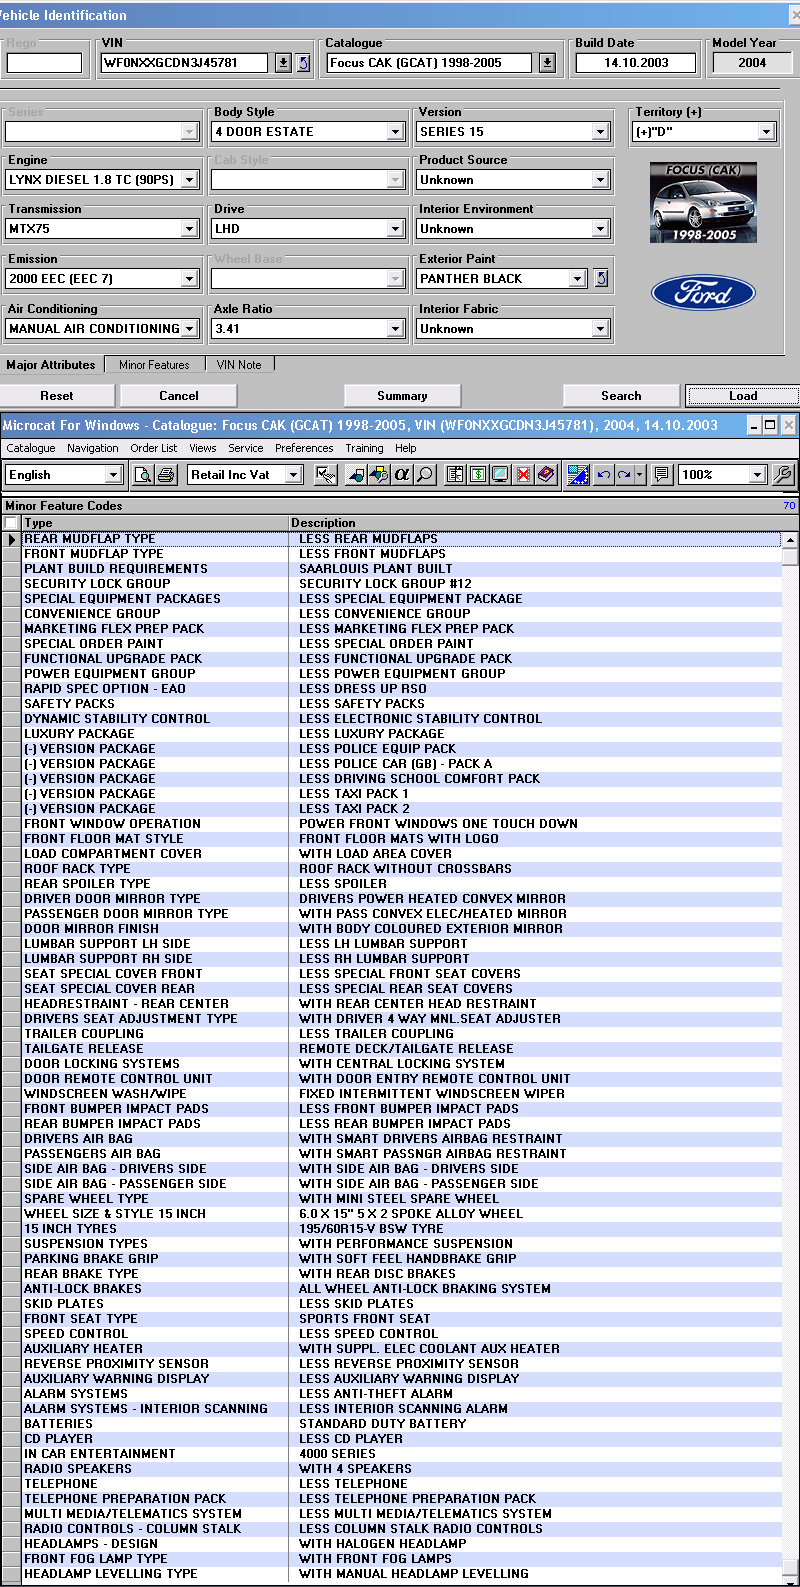Click the speech bubble notes icon
Screen dimensions: 800x1587
(661, 475)
